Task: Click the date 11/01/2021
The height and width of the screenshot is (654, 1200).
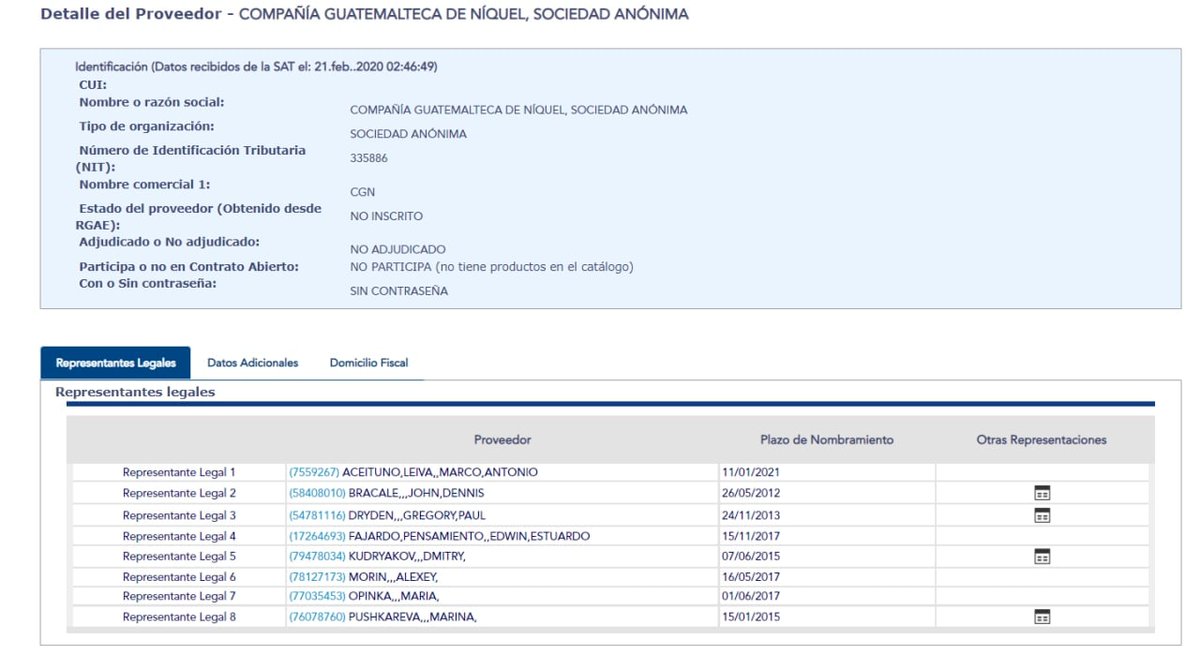Action: click(749, 472)
